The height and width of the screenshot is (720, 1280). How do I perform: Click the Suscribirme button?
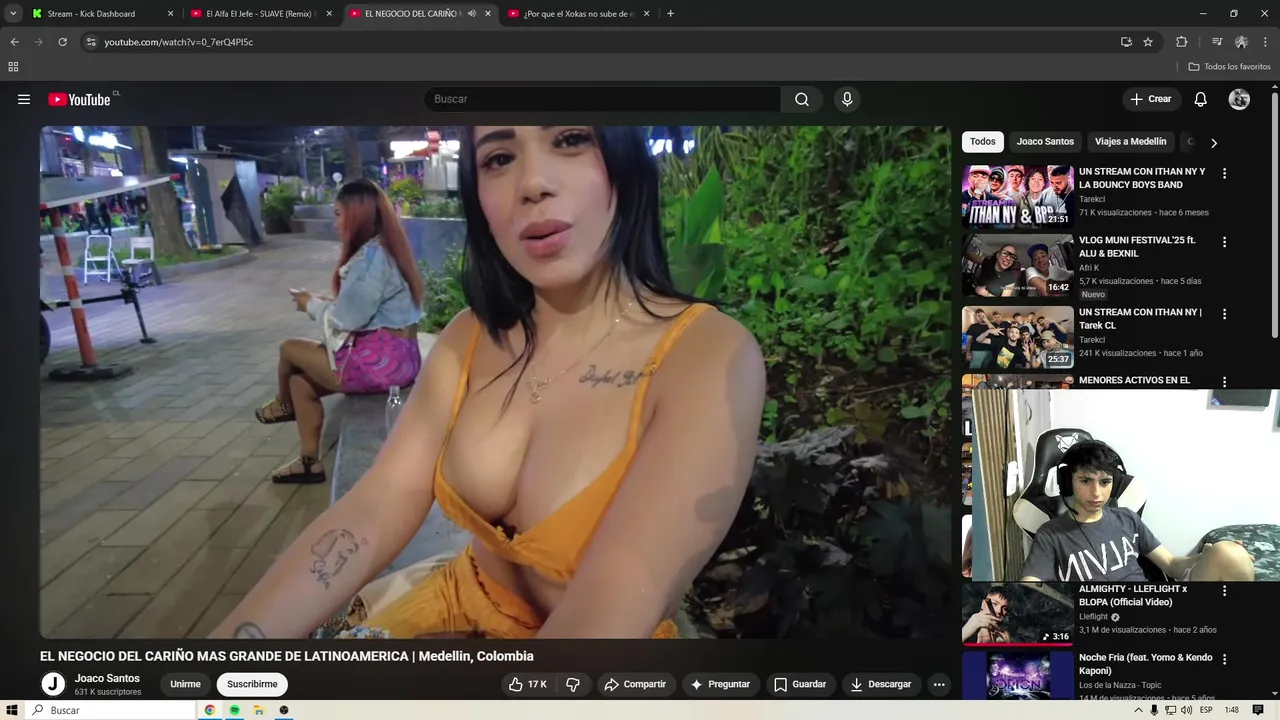pos(252,684)
